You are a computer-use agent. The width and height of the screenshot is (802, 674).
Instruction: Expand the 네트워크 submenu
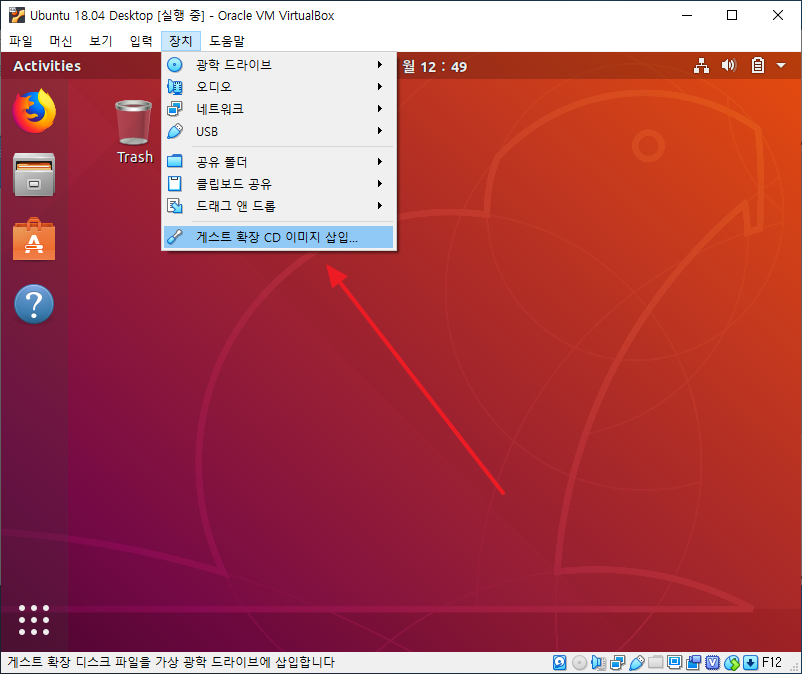[279, 109]
